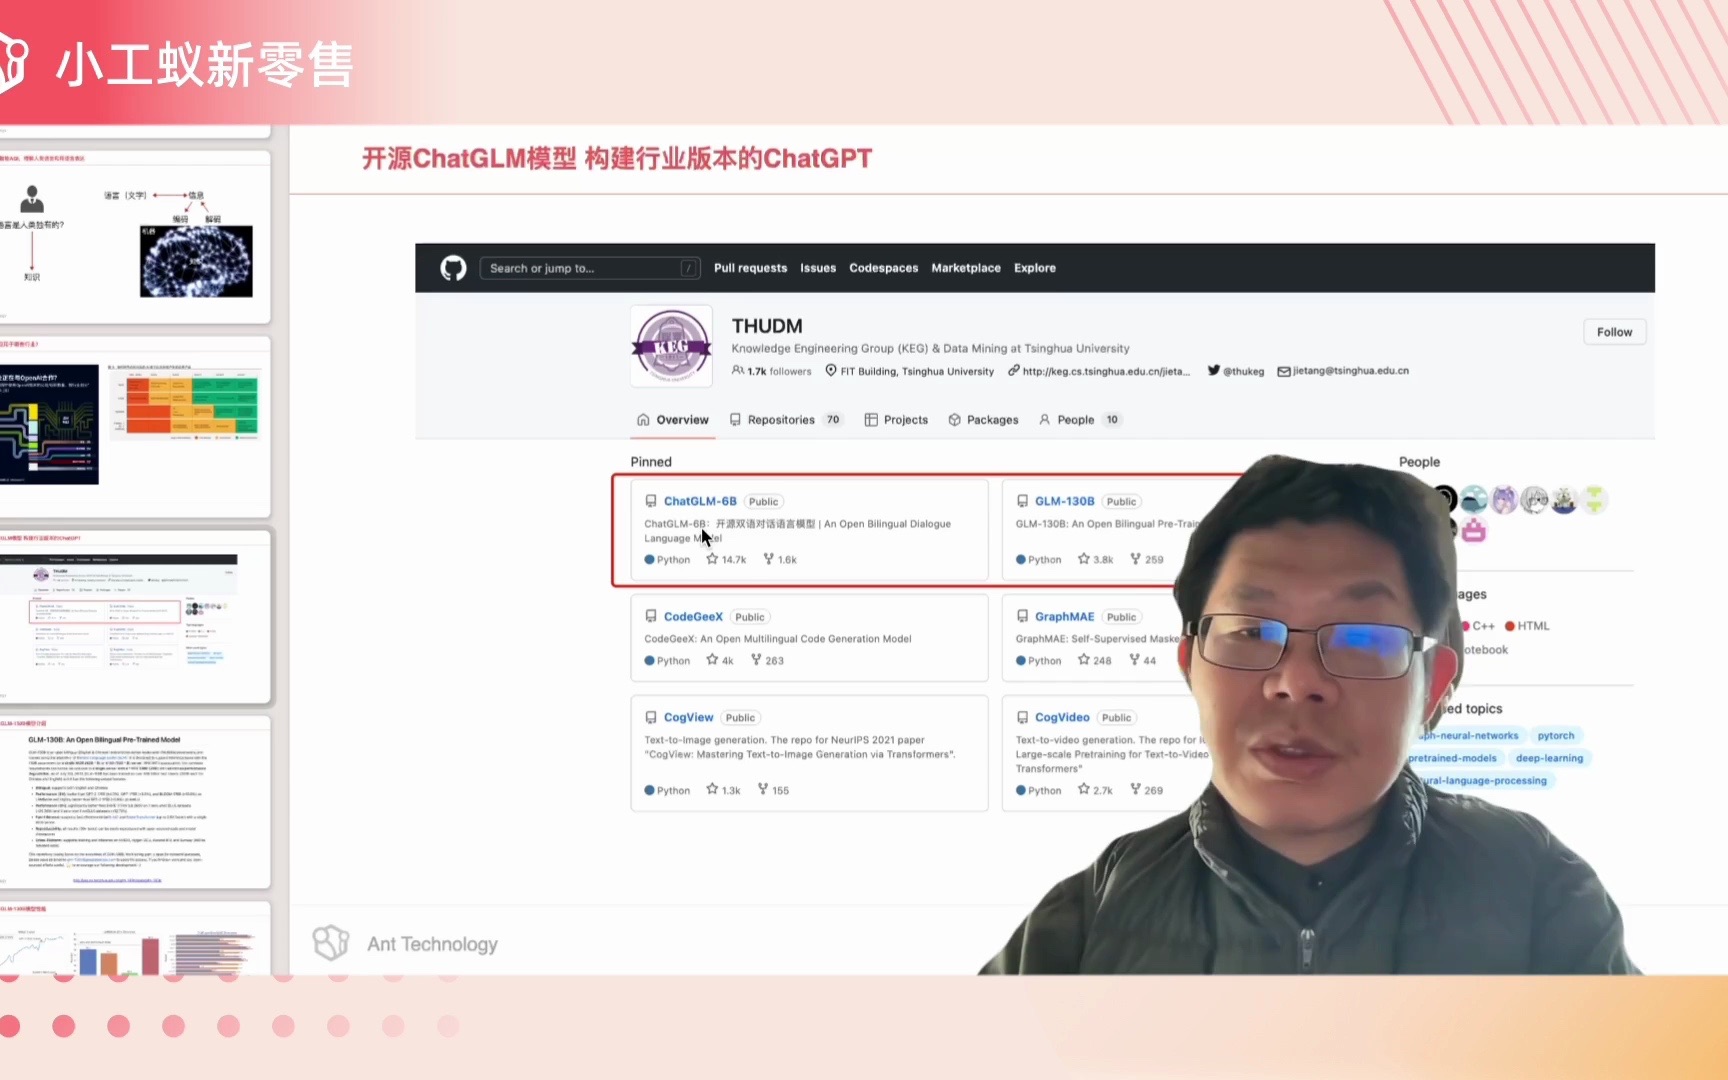Open the People tab

click(x=1075, y=420)
